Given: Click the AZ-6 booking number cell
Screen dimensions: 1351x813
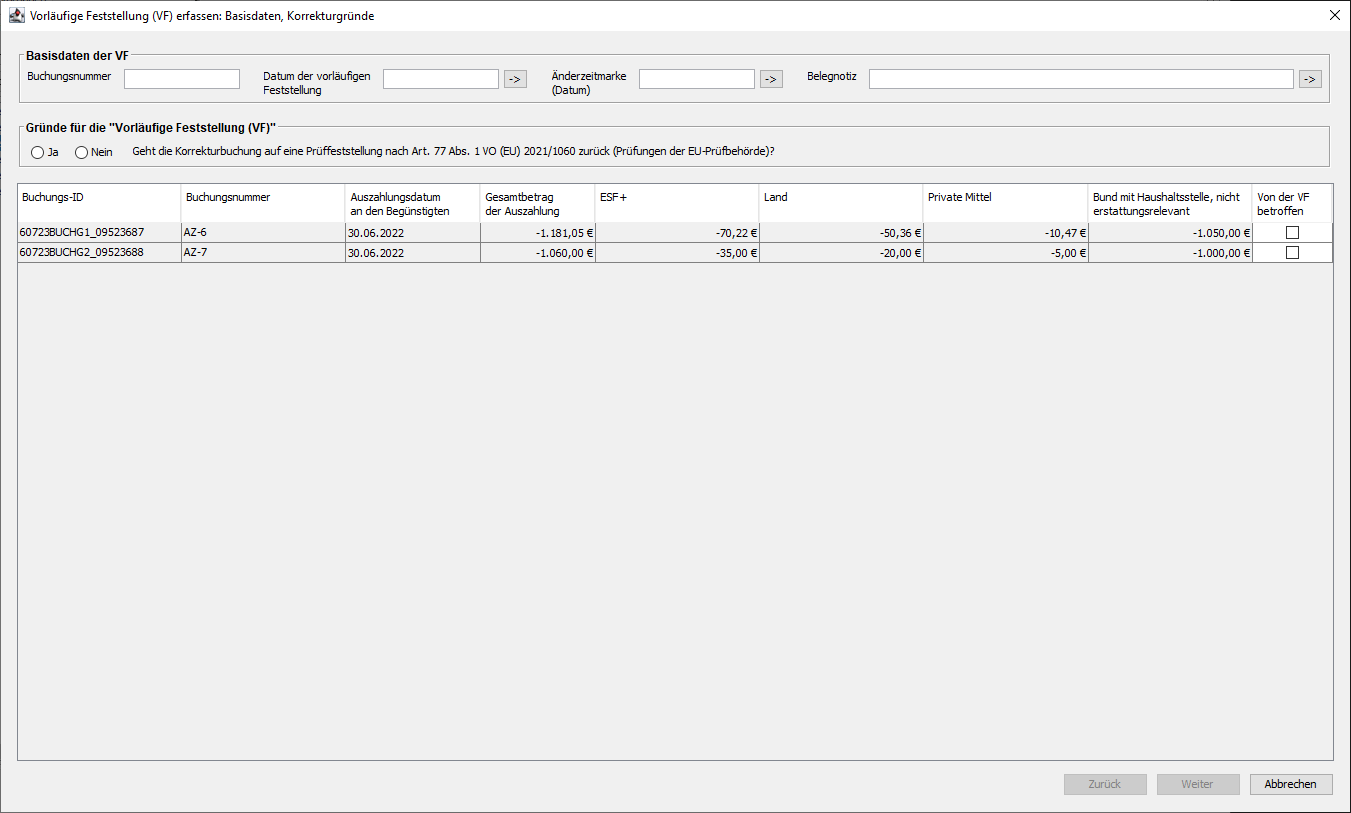Looking at the screenshot, I should [263, 233].
